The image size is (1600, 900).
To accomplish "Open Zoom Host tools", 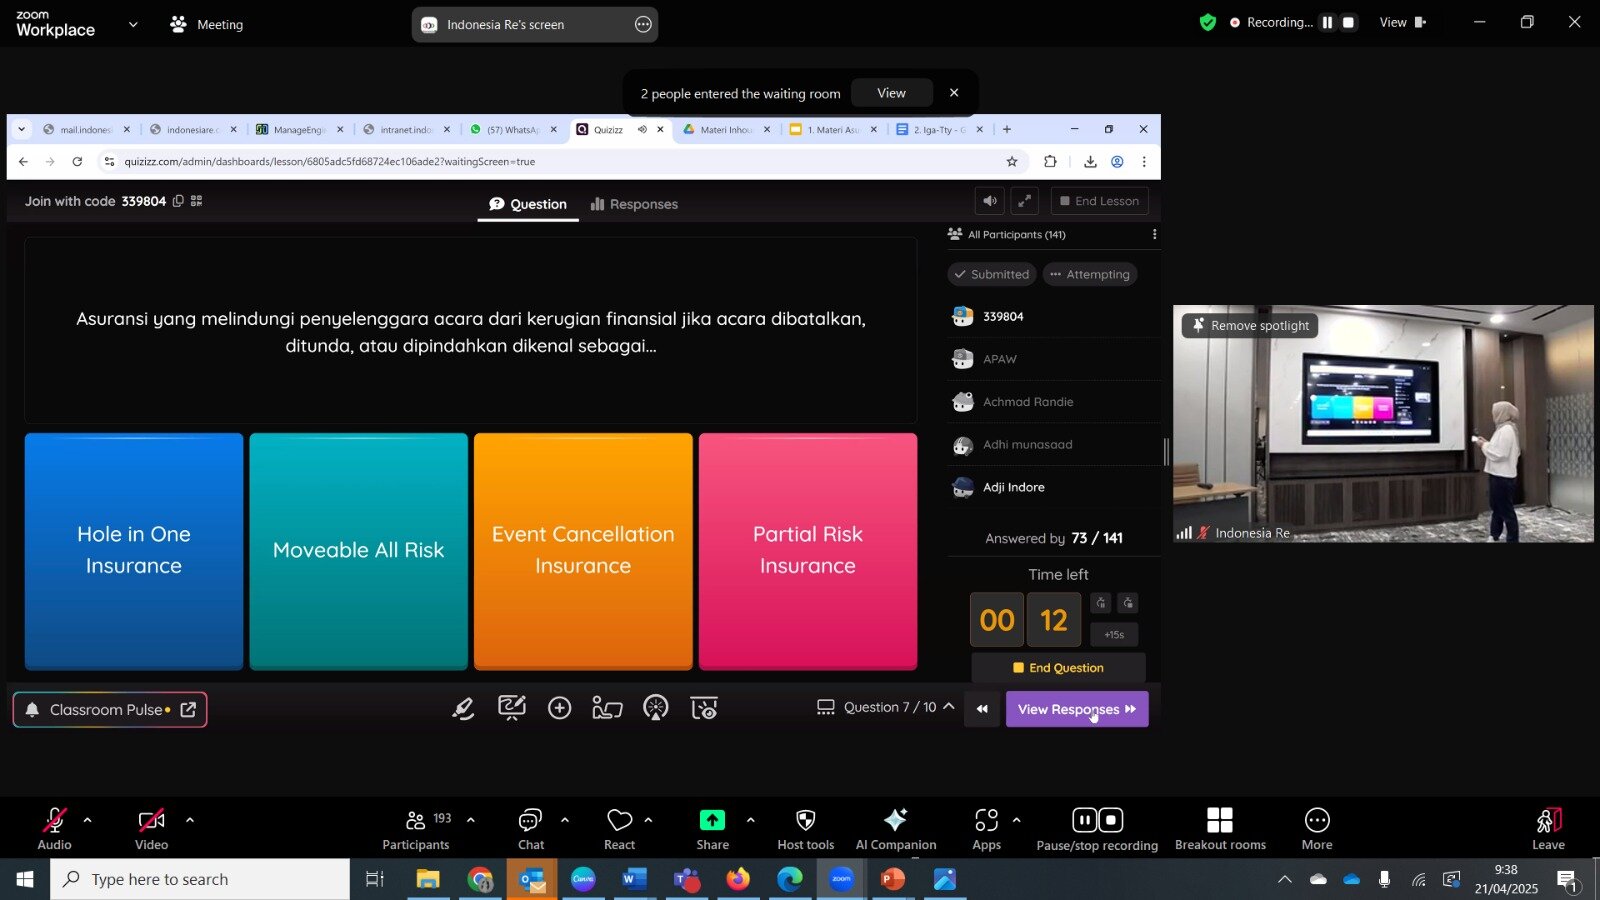I will pyautogui.click(x=806, y=829).
